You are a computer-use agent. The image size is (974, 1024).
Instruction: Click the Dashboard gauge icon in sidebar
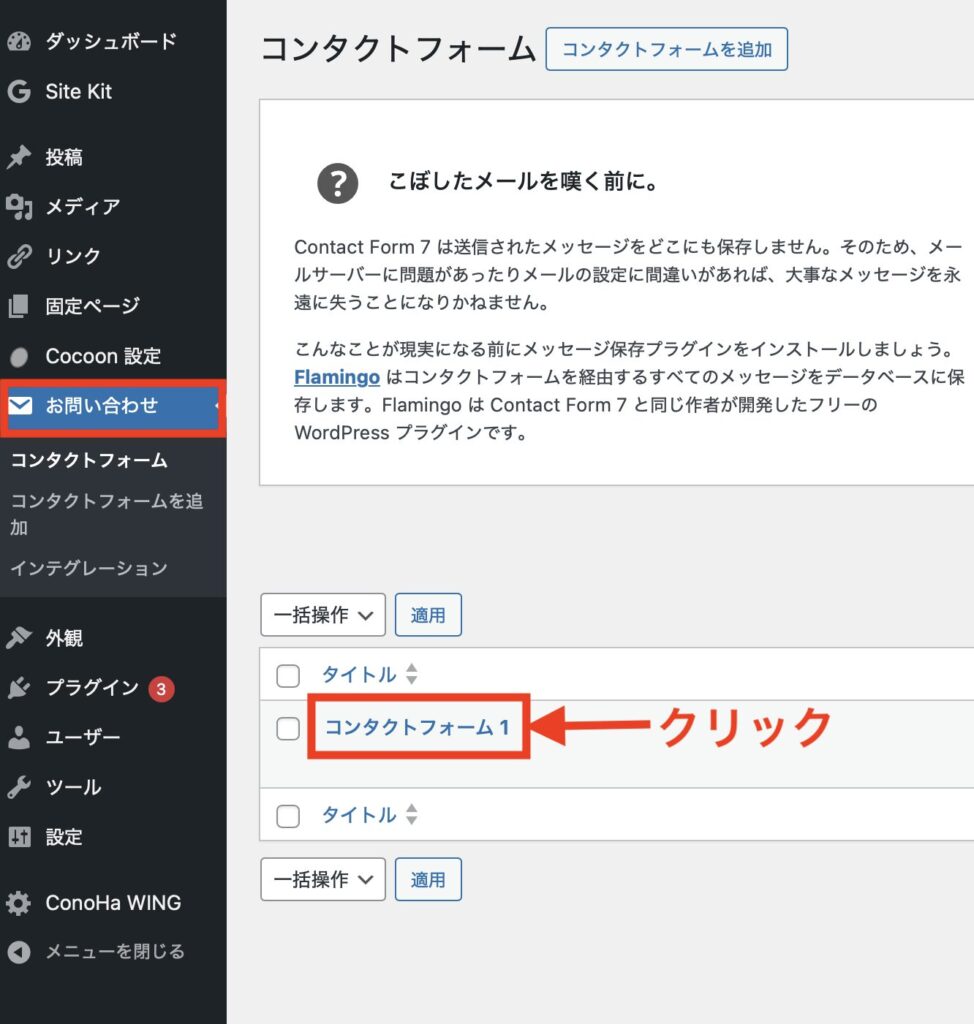pyautogui.click(x=19, y=42)
